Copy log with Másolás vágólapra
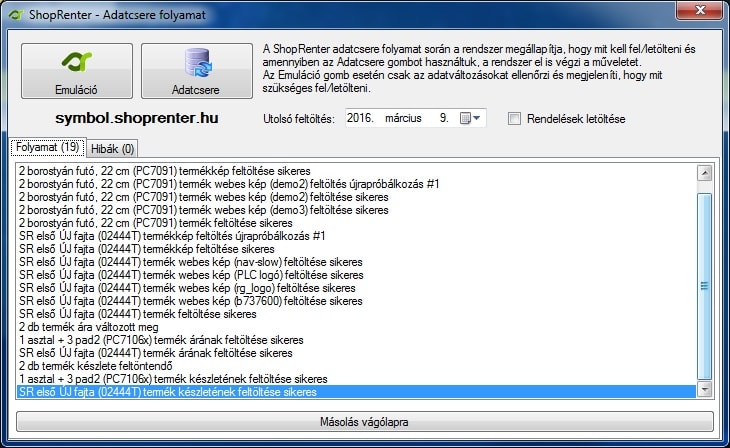730x448 pixels. pos(365,422)
